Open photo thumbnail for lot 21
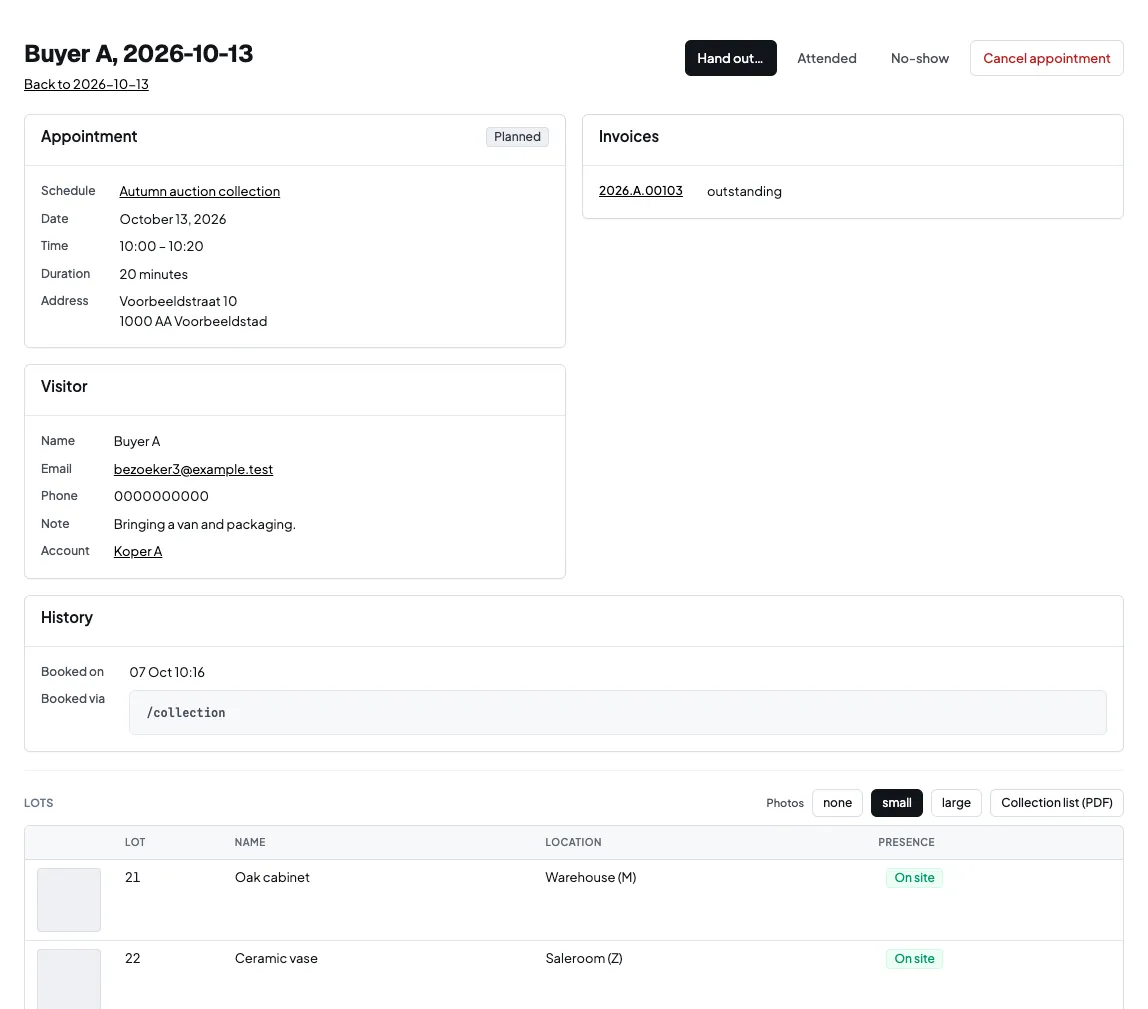The image size is (1148, 1009). (x=69, y=899)
